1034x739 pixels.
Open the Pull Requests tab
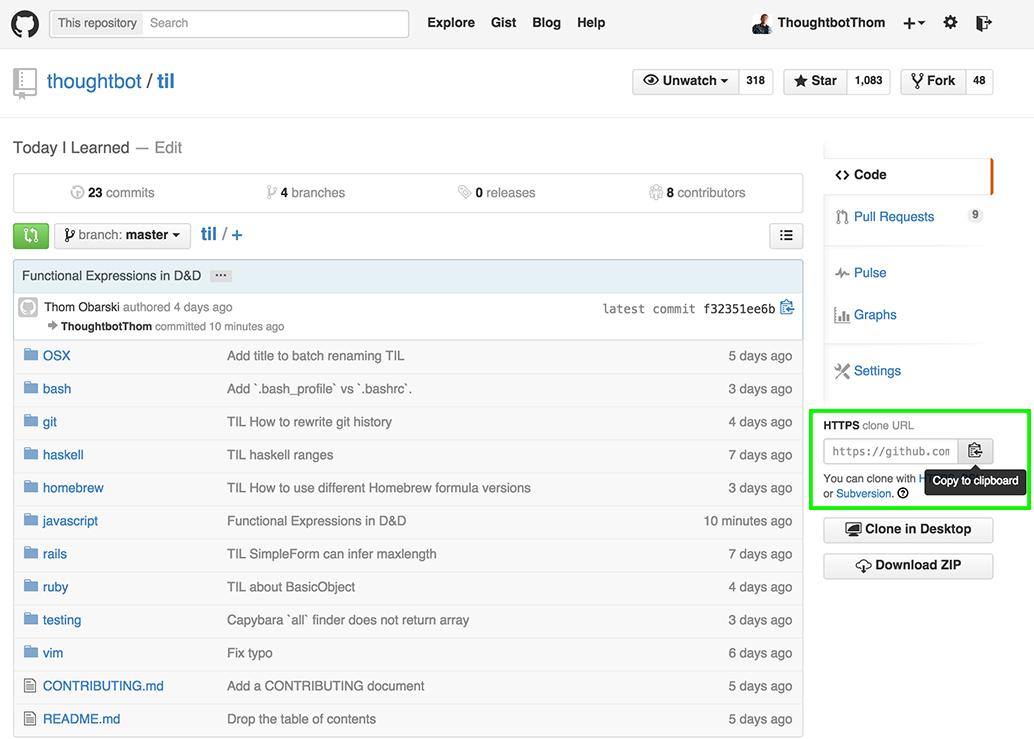(x=893, y=217)
